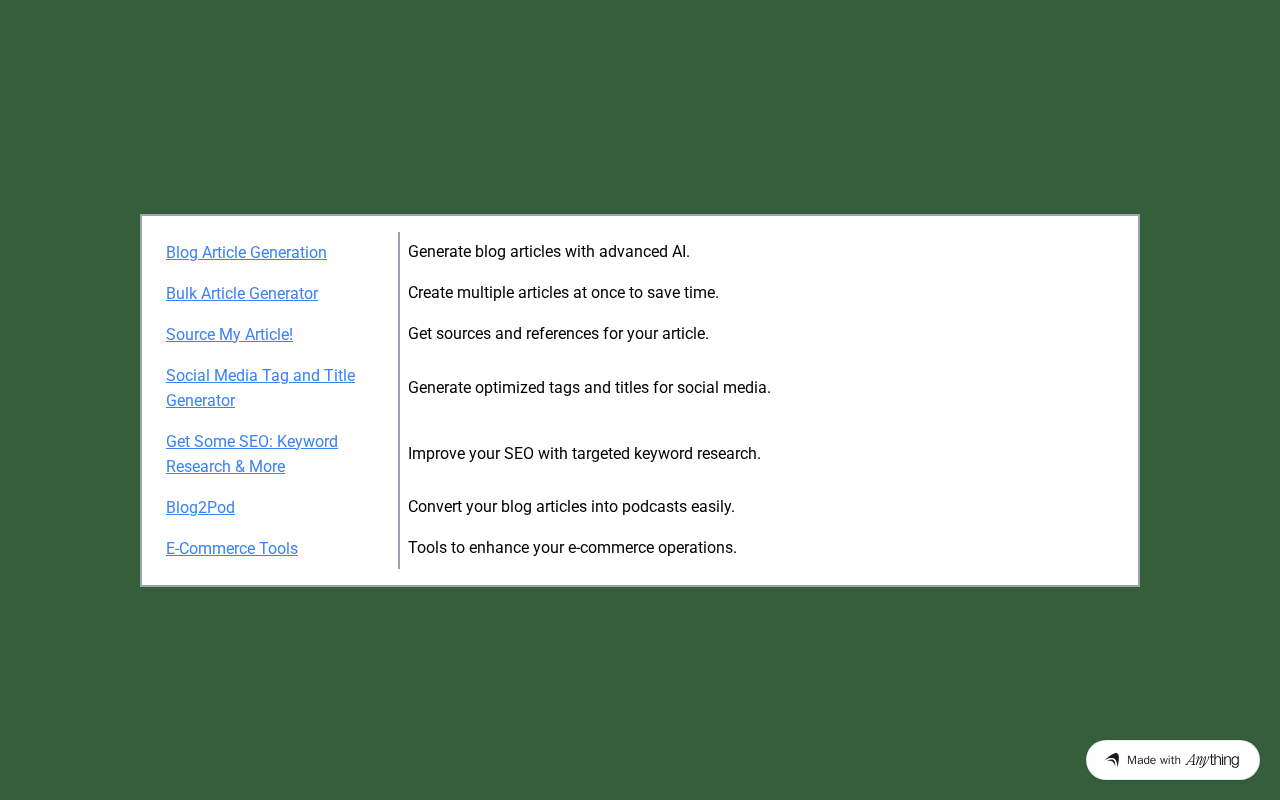Open Get Some SEO: Keyword link

pyautogui.click(x=252, y=441)
